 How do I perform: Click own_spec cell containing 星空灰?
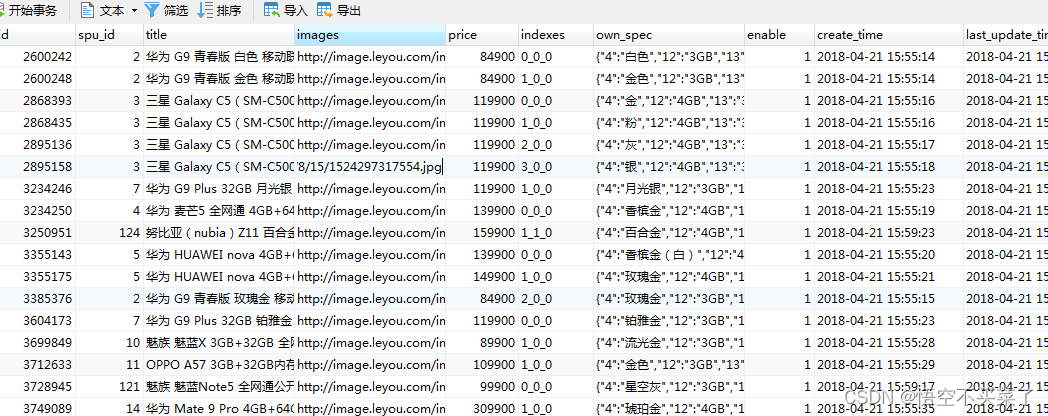click(669, 388)
